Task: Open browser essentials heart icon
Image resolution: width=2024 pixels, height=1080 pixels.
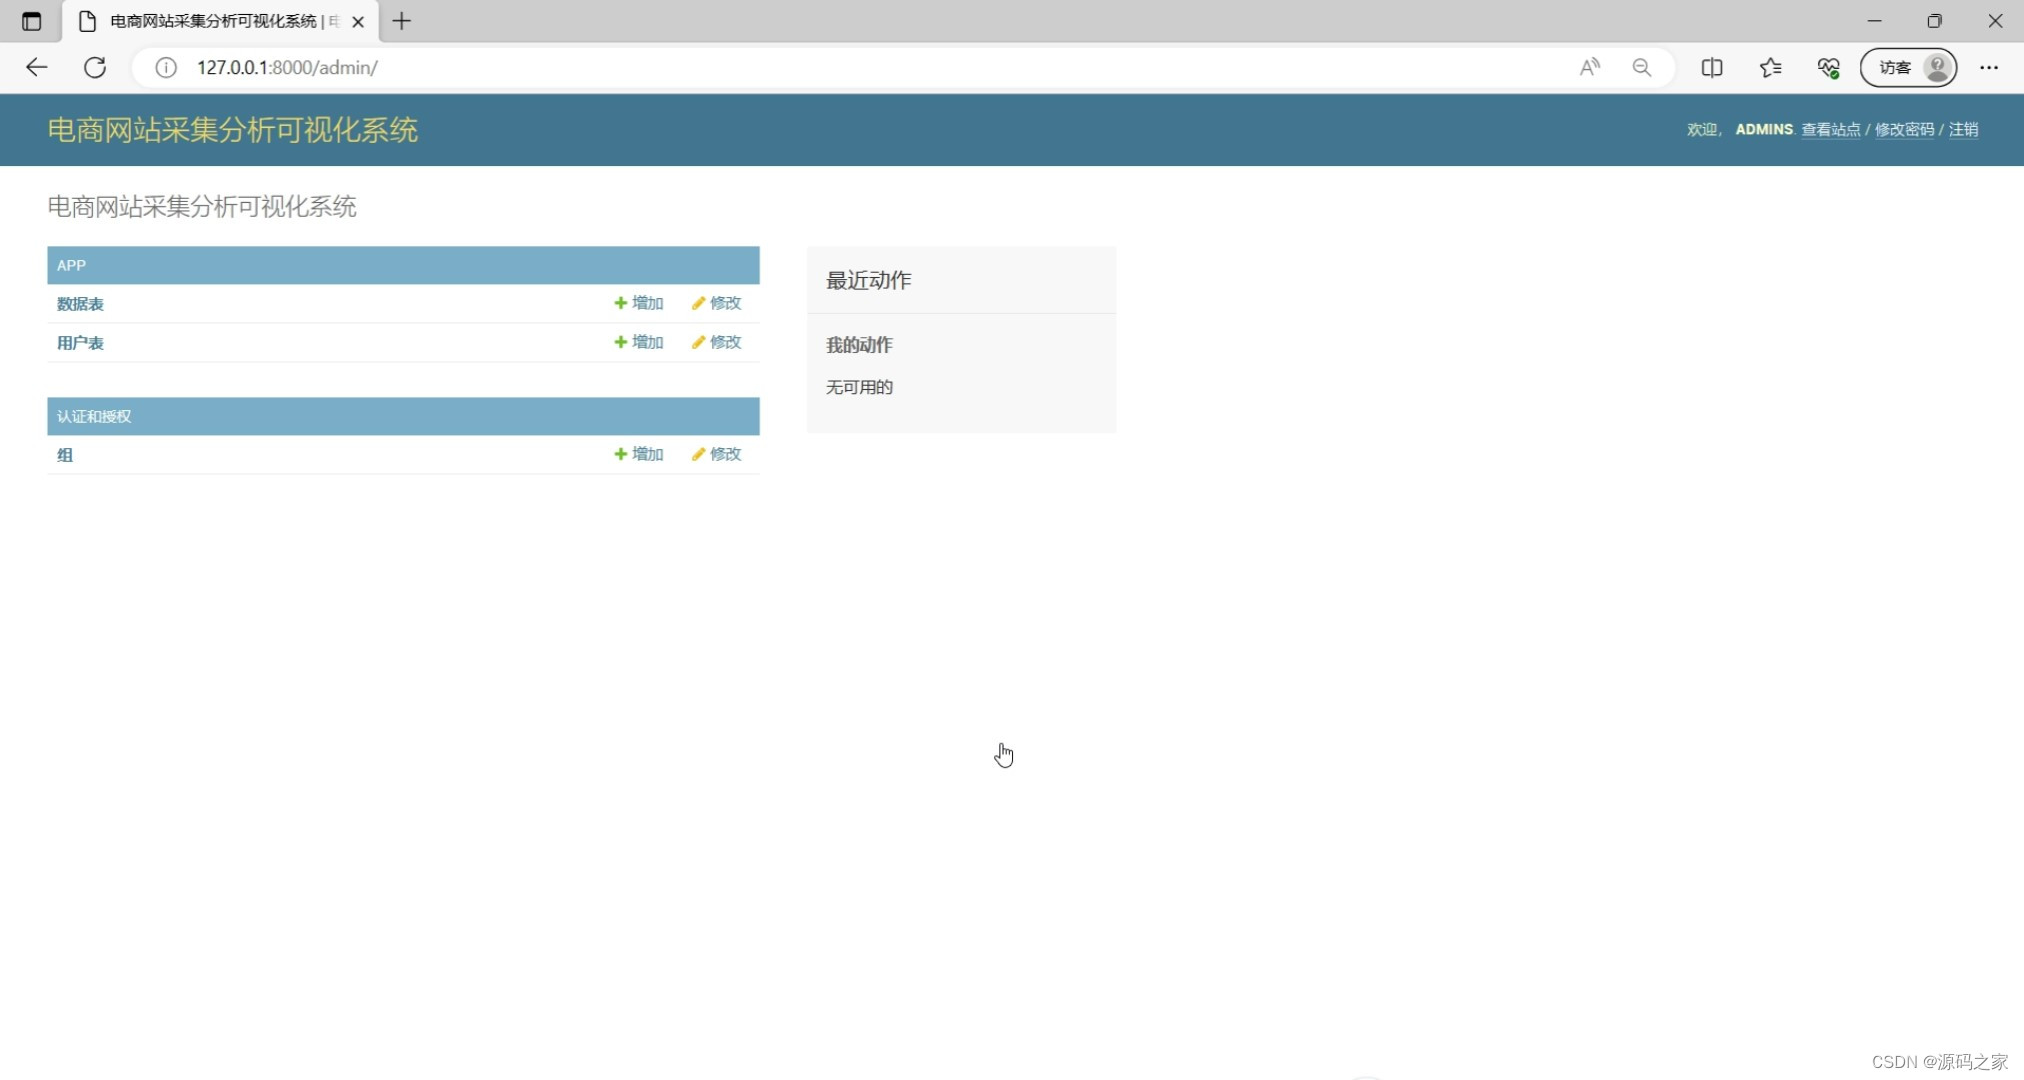Action: tap(1829, 67)
